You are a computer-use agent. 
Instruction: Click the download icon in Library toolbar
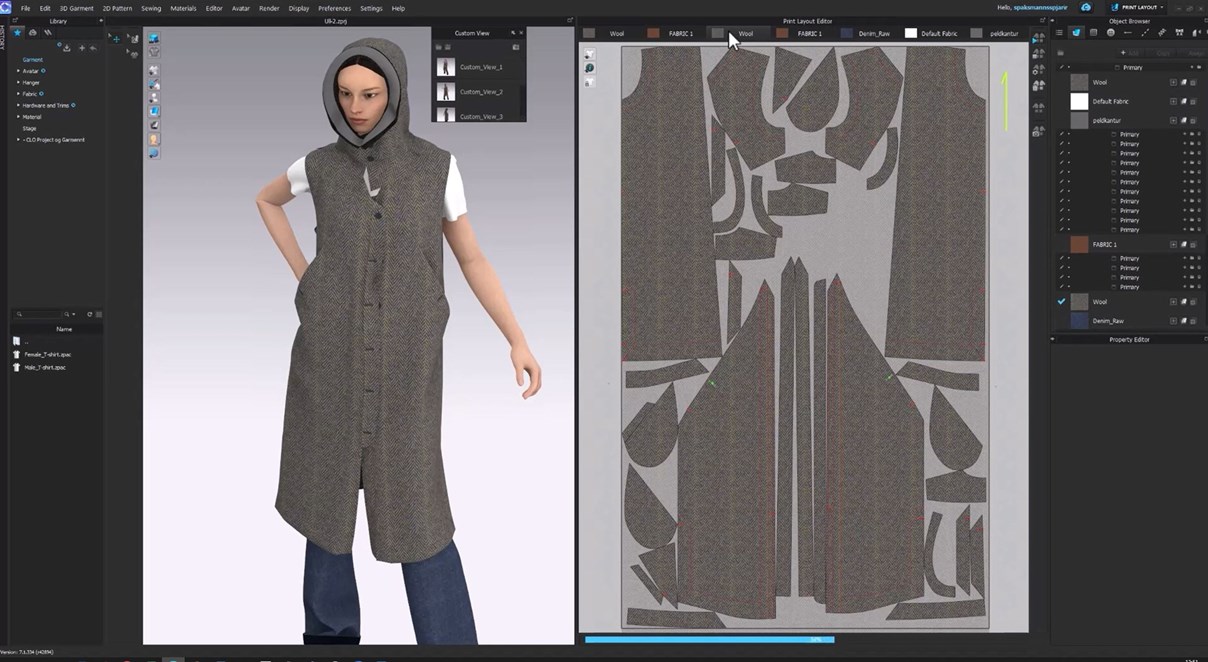tap(67, 47)
